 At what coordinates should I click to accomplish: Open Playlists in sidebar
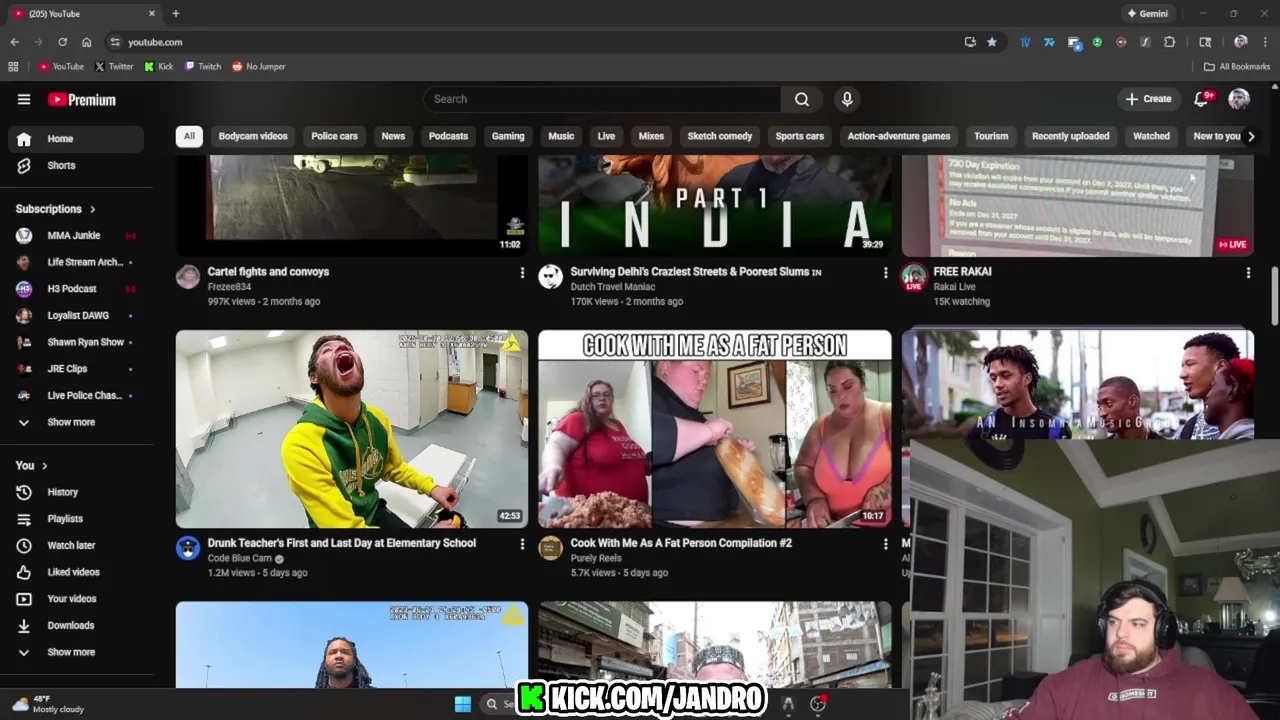point(76,519)
